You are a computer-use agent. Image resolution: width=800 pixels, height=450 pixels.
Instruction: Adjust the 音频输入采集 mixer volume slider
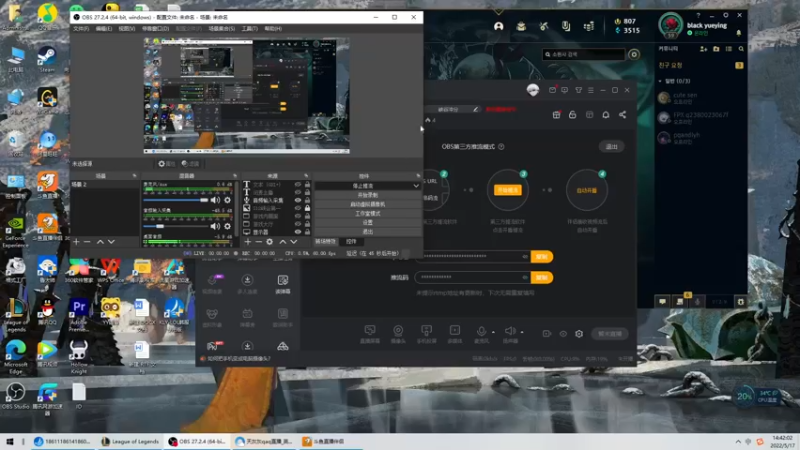tap(176, 226)
